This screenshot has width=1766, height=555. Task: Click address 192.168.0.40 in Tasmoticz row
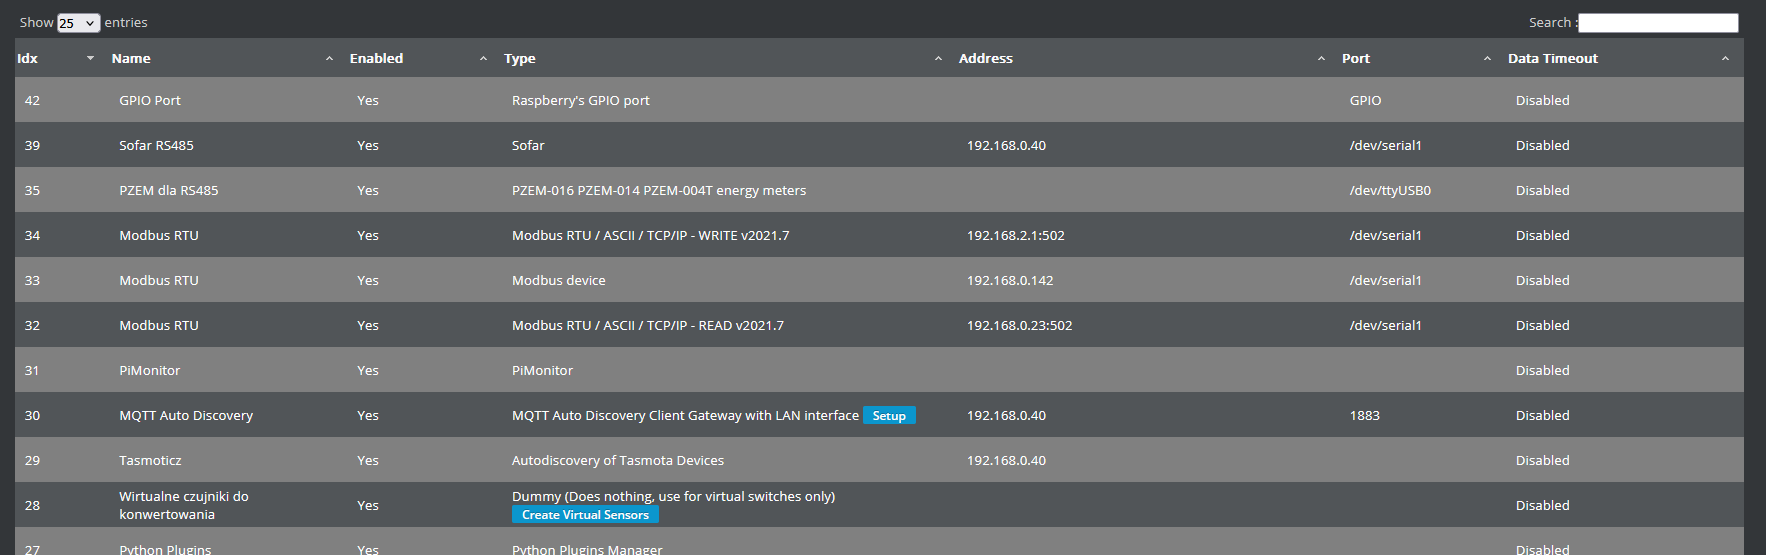coord(1006,460)
